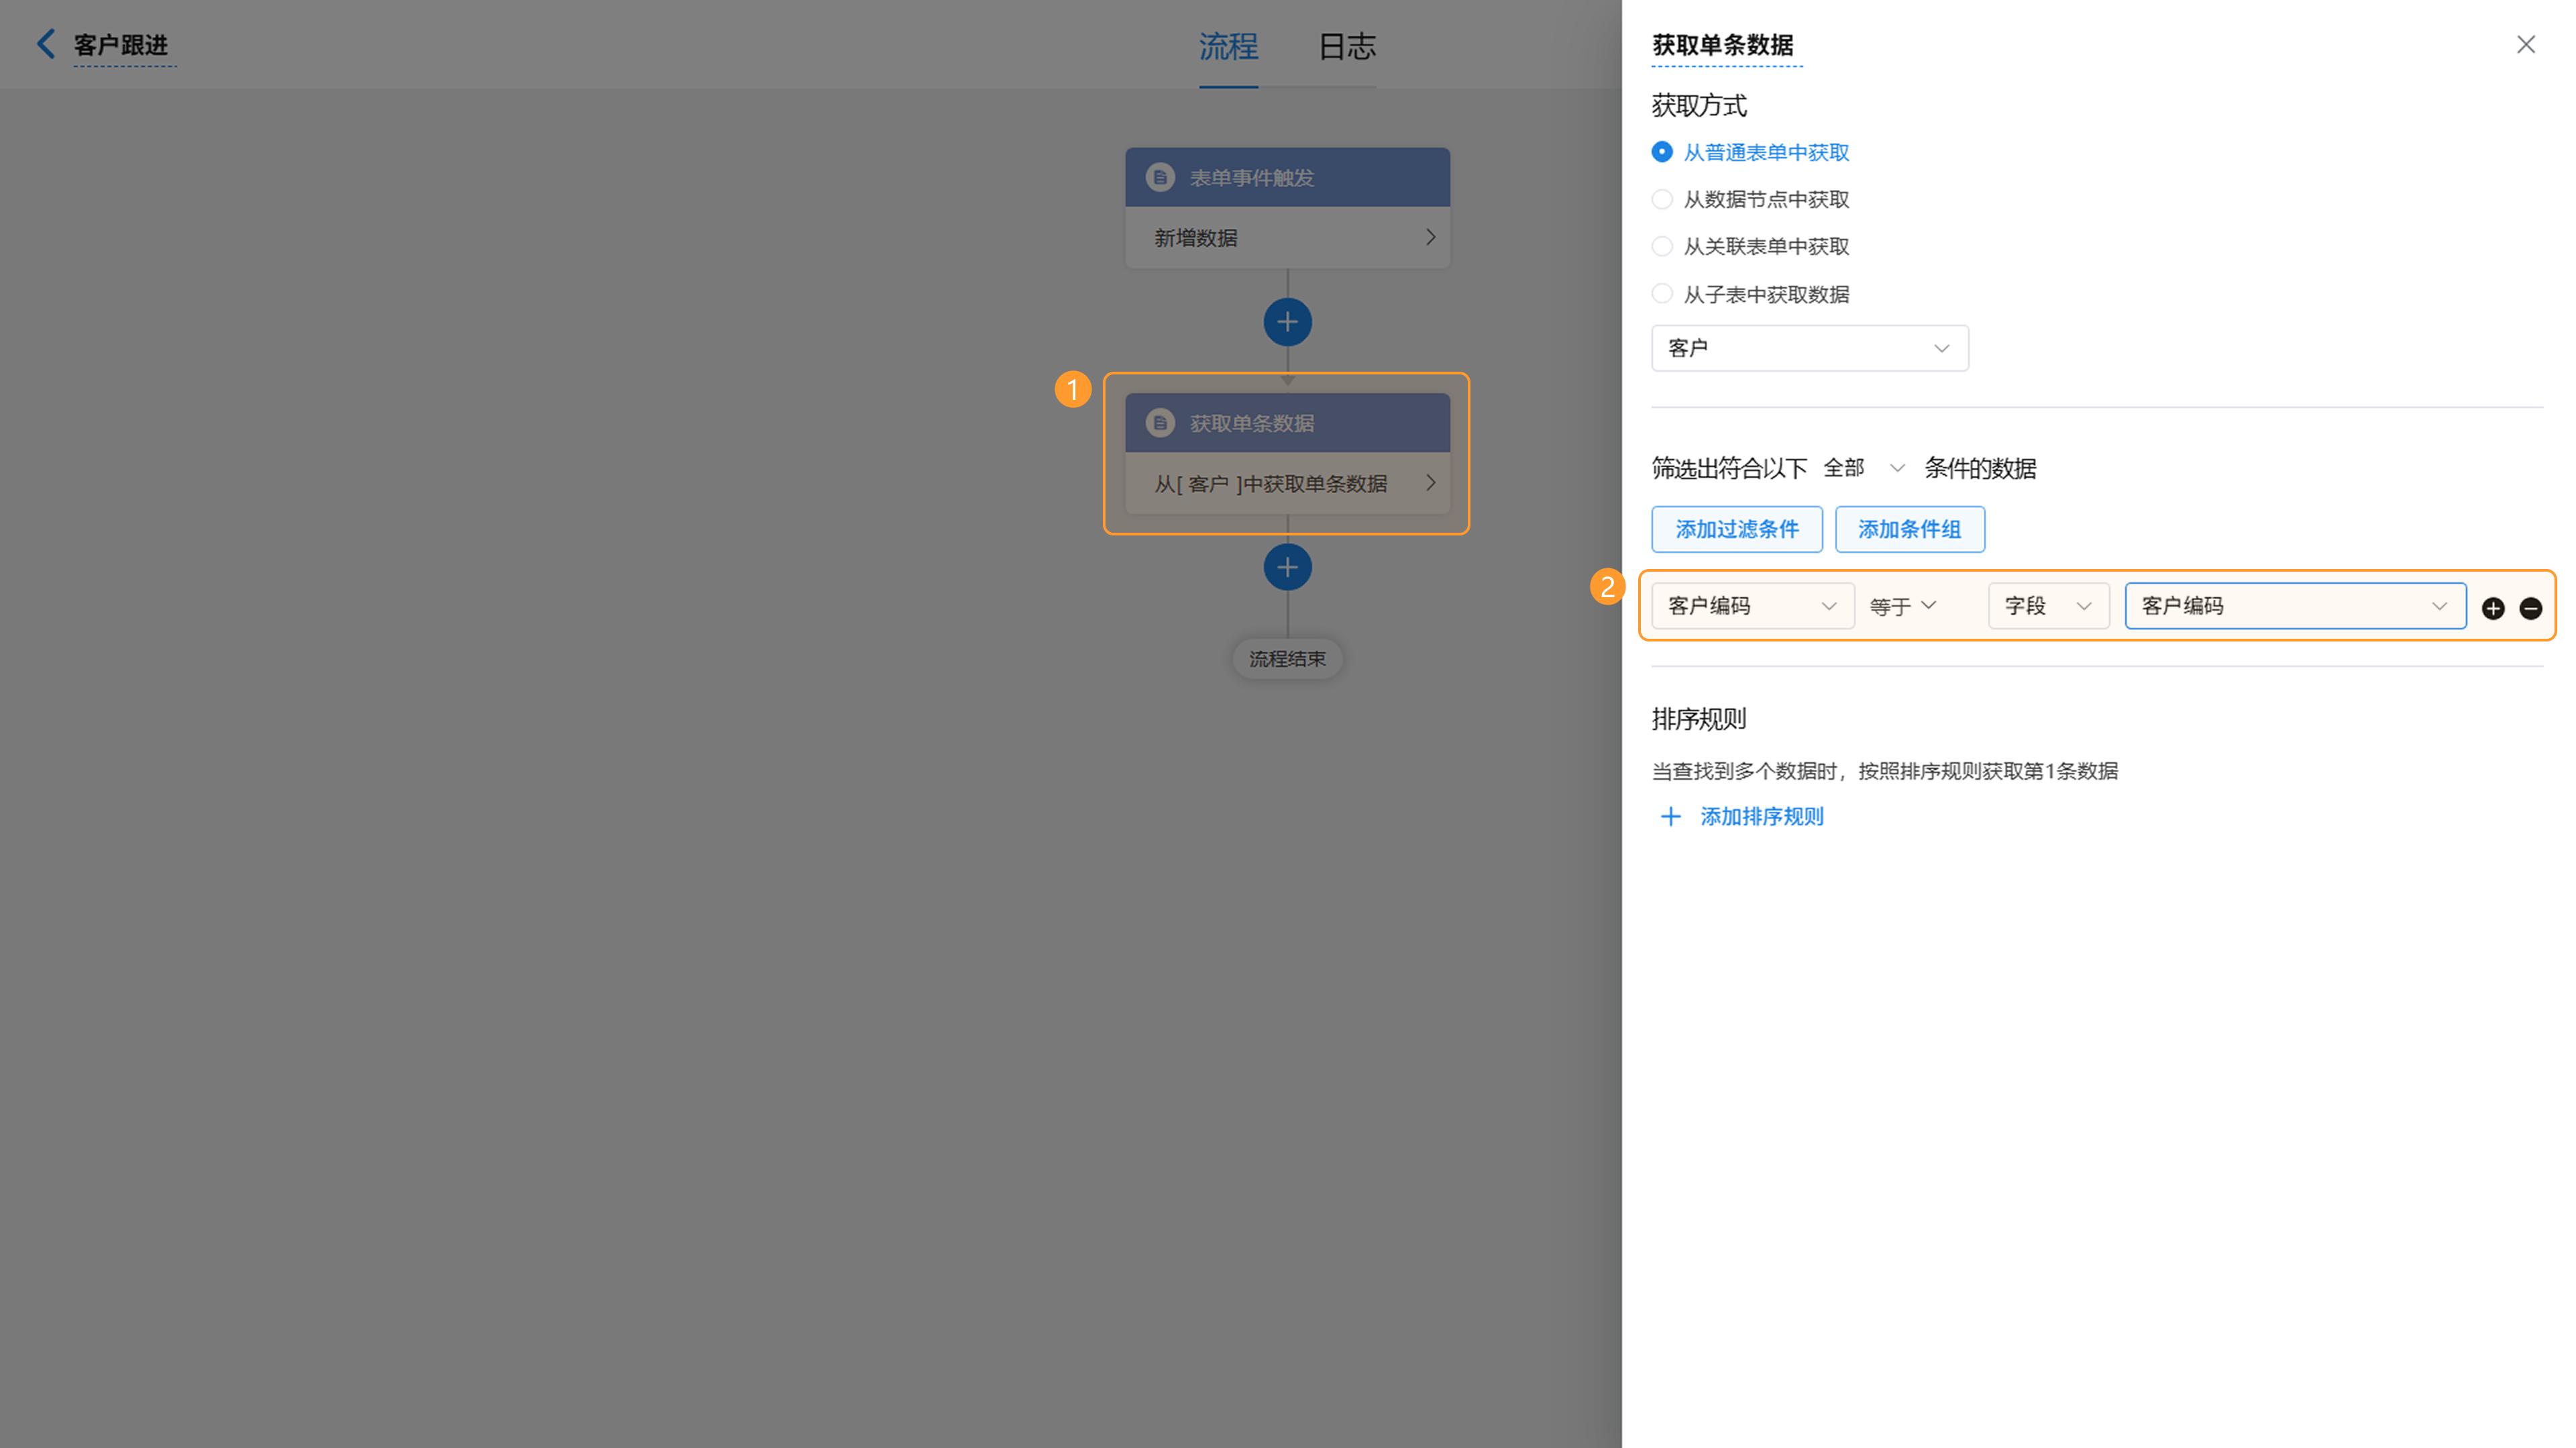Click the plus icon beside 添加排序规则

pyautogui.click(x=1670, y=817)
